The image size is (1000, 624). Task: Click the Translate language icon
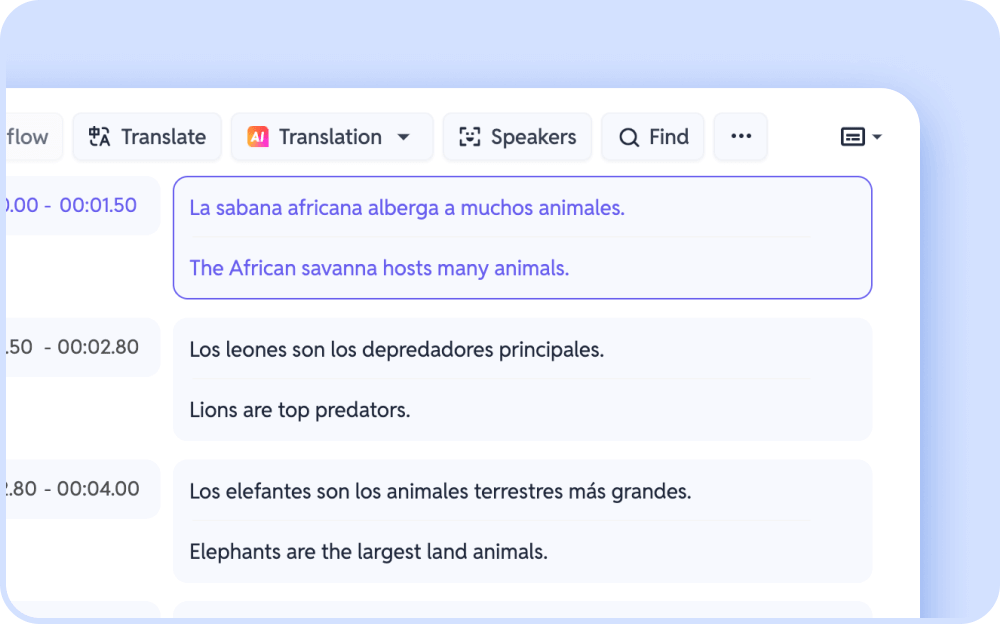pyautogui.click(x=99, y=137)
